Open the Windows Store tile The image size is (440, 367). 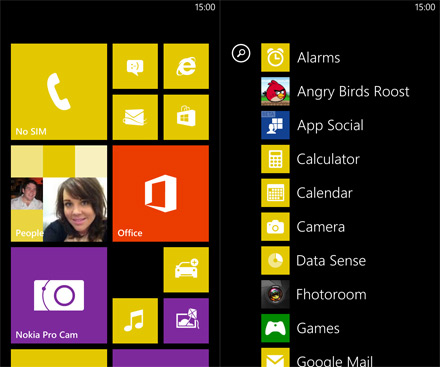[x=186, y=117]
